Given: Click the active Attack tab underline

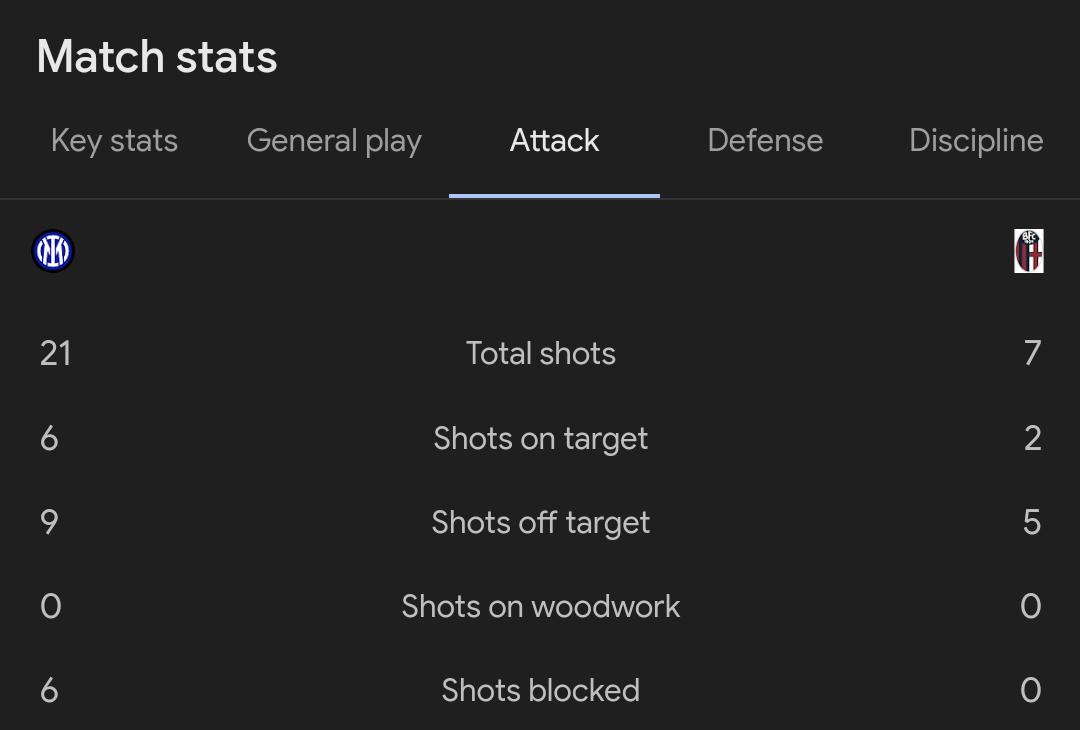Looking at the screenshot, I should click(x=554, y=196).
